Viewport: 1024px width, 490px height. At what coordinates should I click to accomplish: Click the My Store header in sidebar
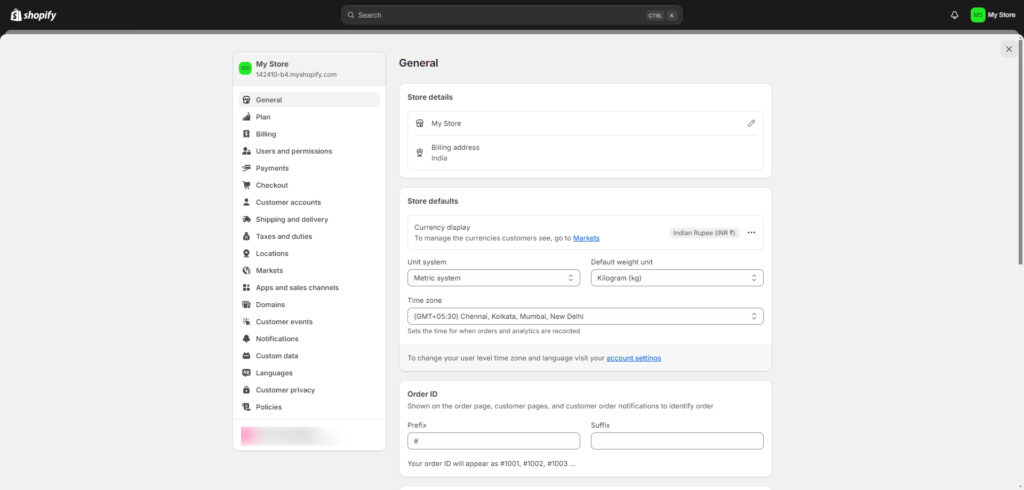309,69
